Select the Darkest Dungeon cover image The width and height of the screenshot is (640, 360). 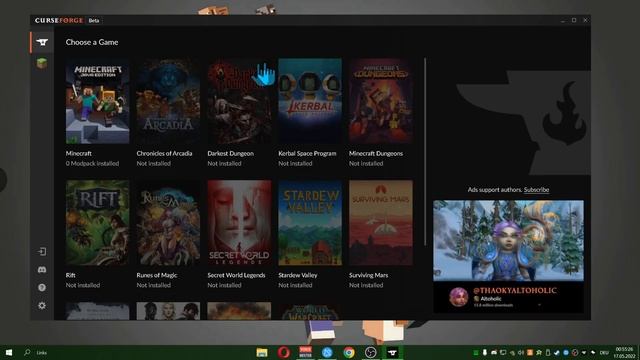[x=239, y=101]
